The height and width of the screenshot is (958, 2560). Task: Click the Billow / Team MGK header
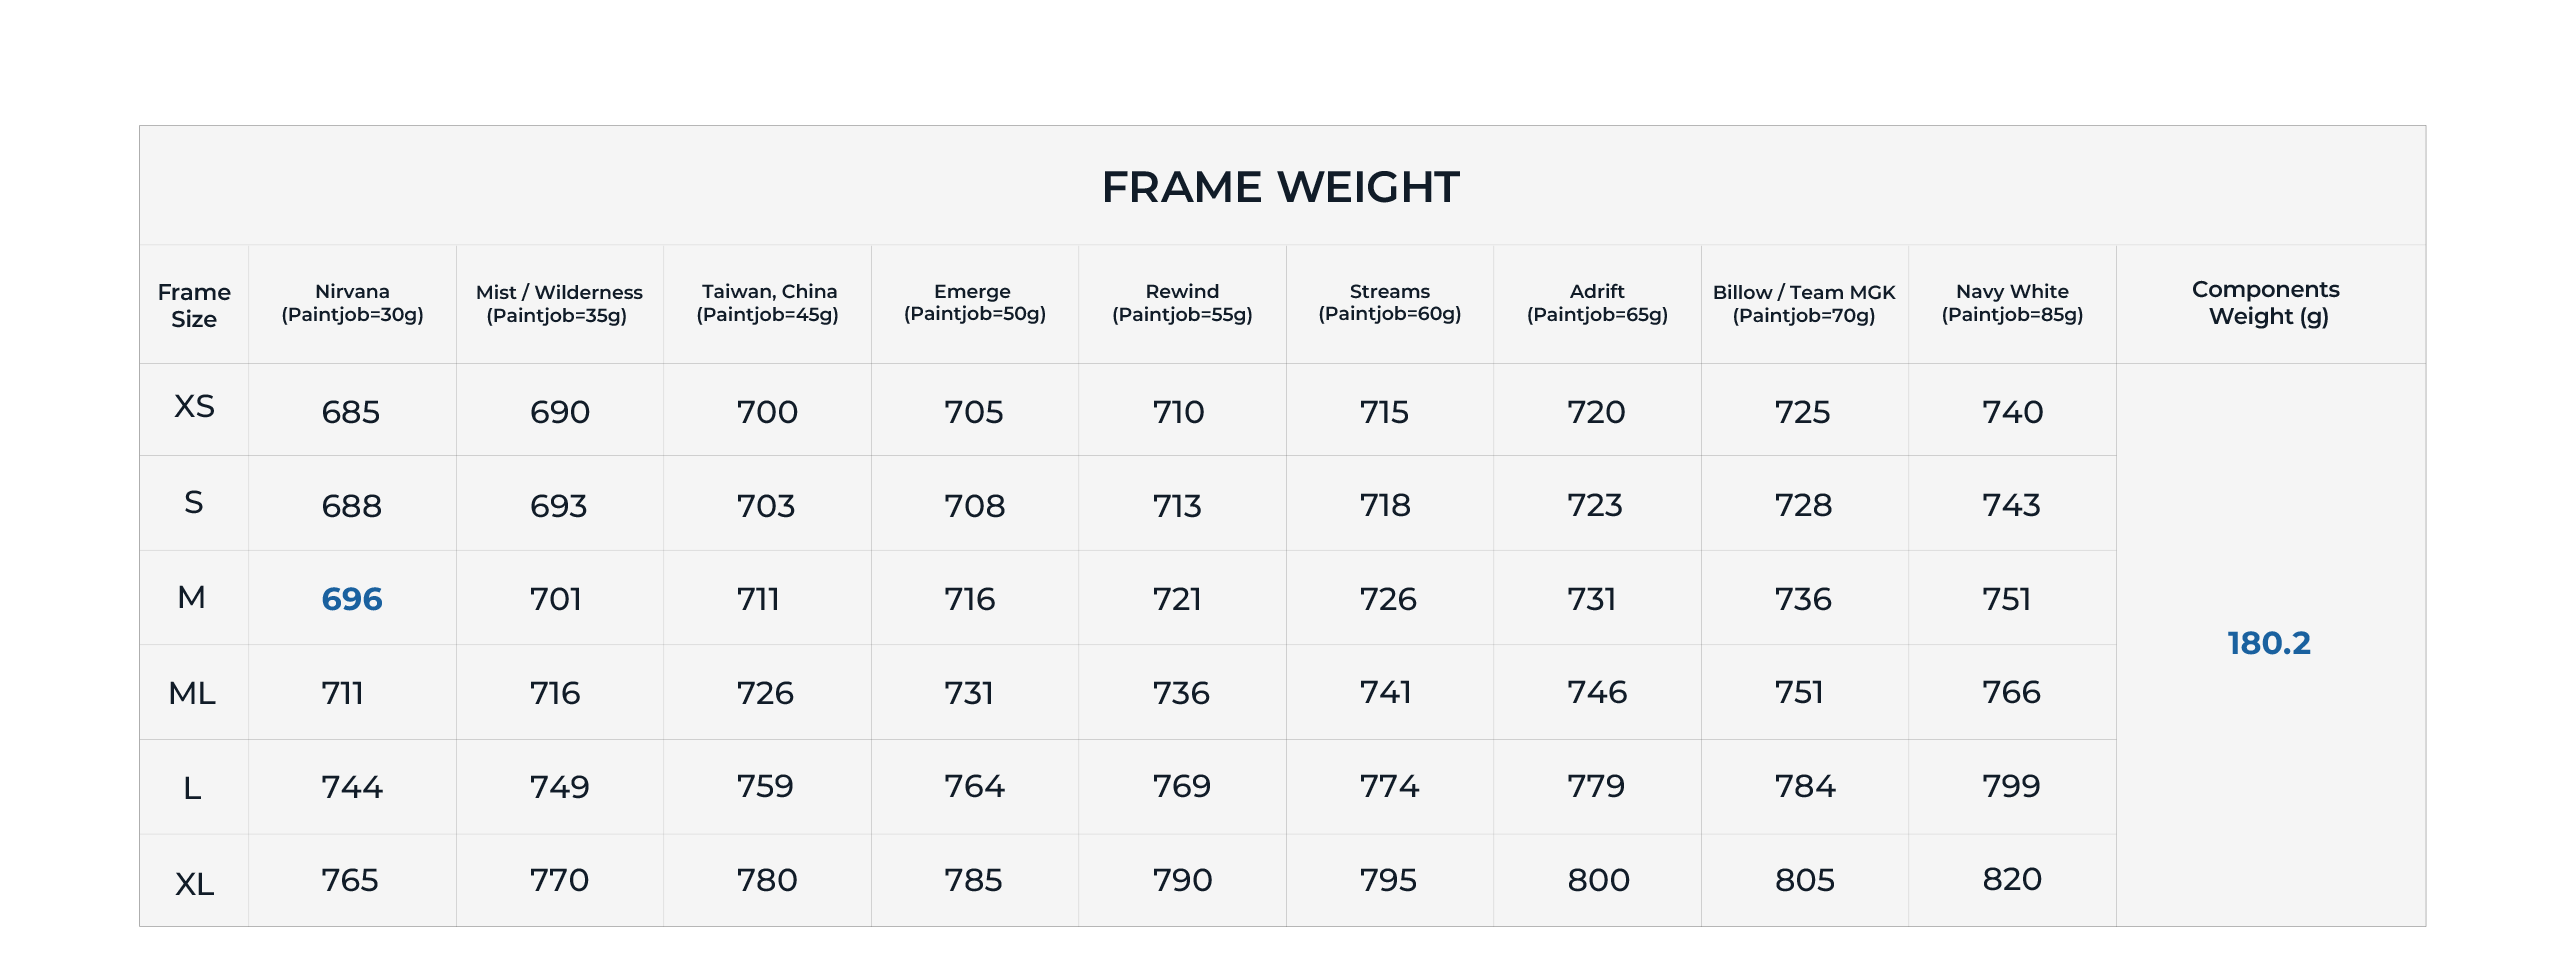tap(1804, 304)
